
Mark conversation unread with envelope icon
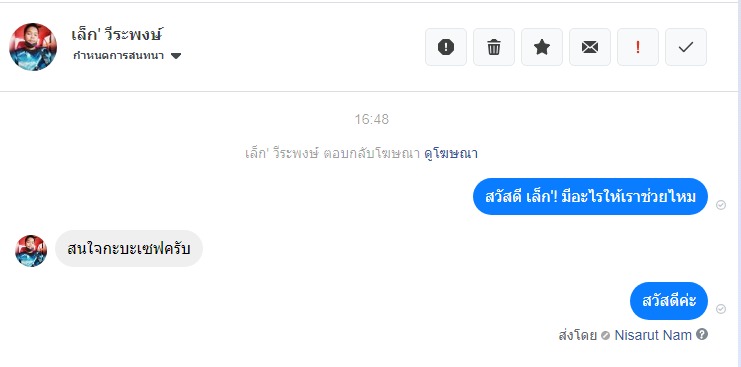(x=590, y=47)
